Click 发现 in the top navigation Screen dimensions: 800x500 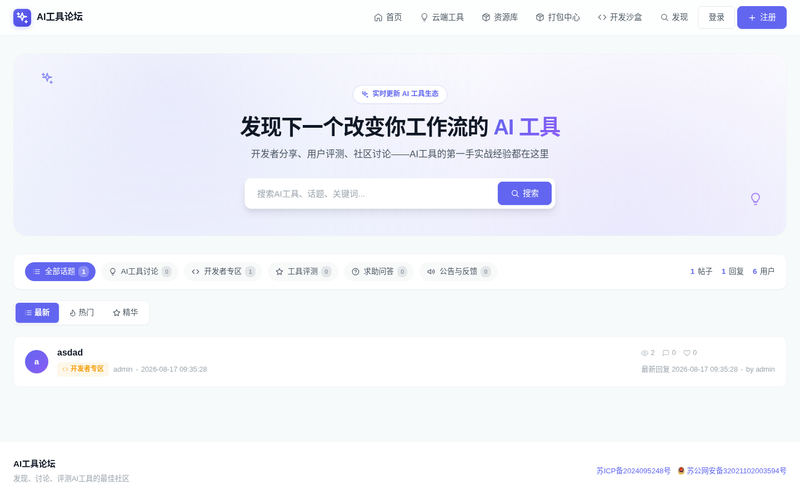pyautogui.click(x=674, y=17)
